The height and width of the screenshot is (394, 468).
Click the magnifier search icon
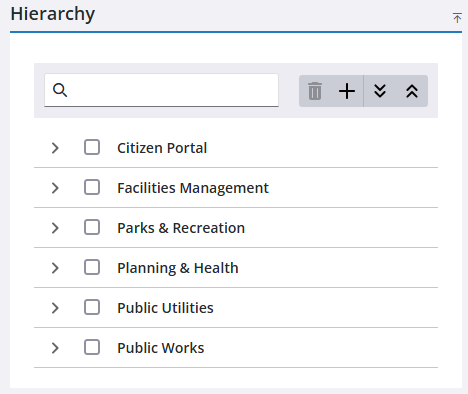pos(60,90)
